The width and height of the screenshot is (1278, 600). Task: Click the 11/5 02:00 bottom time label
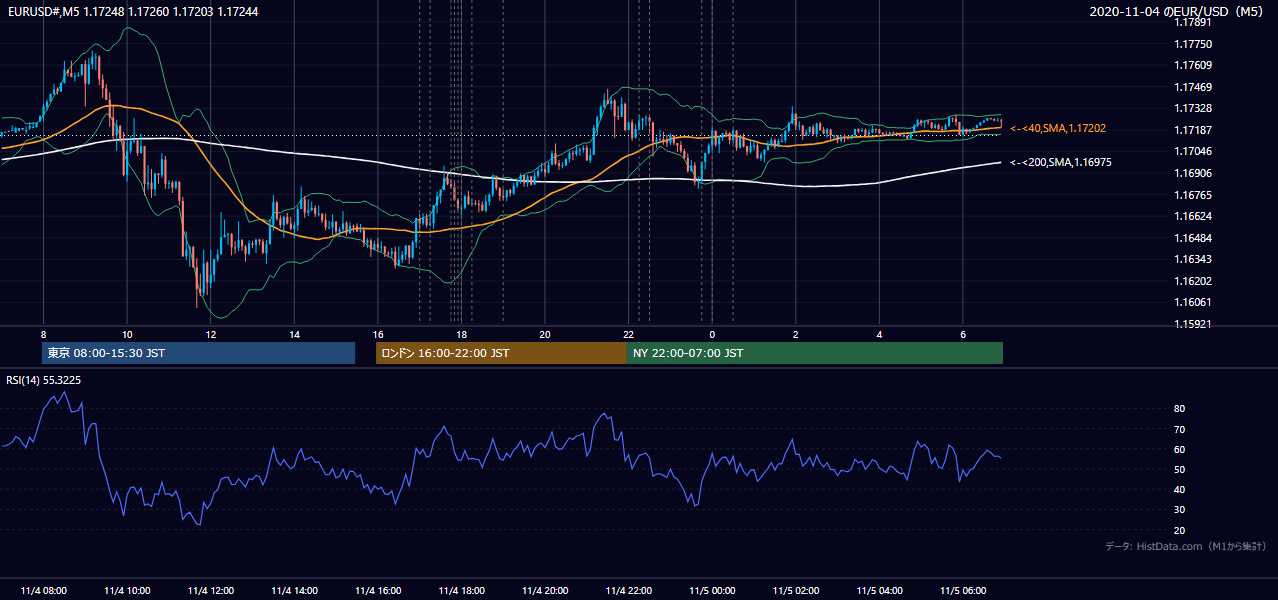(796, 591)
